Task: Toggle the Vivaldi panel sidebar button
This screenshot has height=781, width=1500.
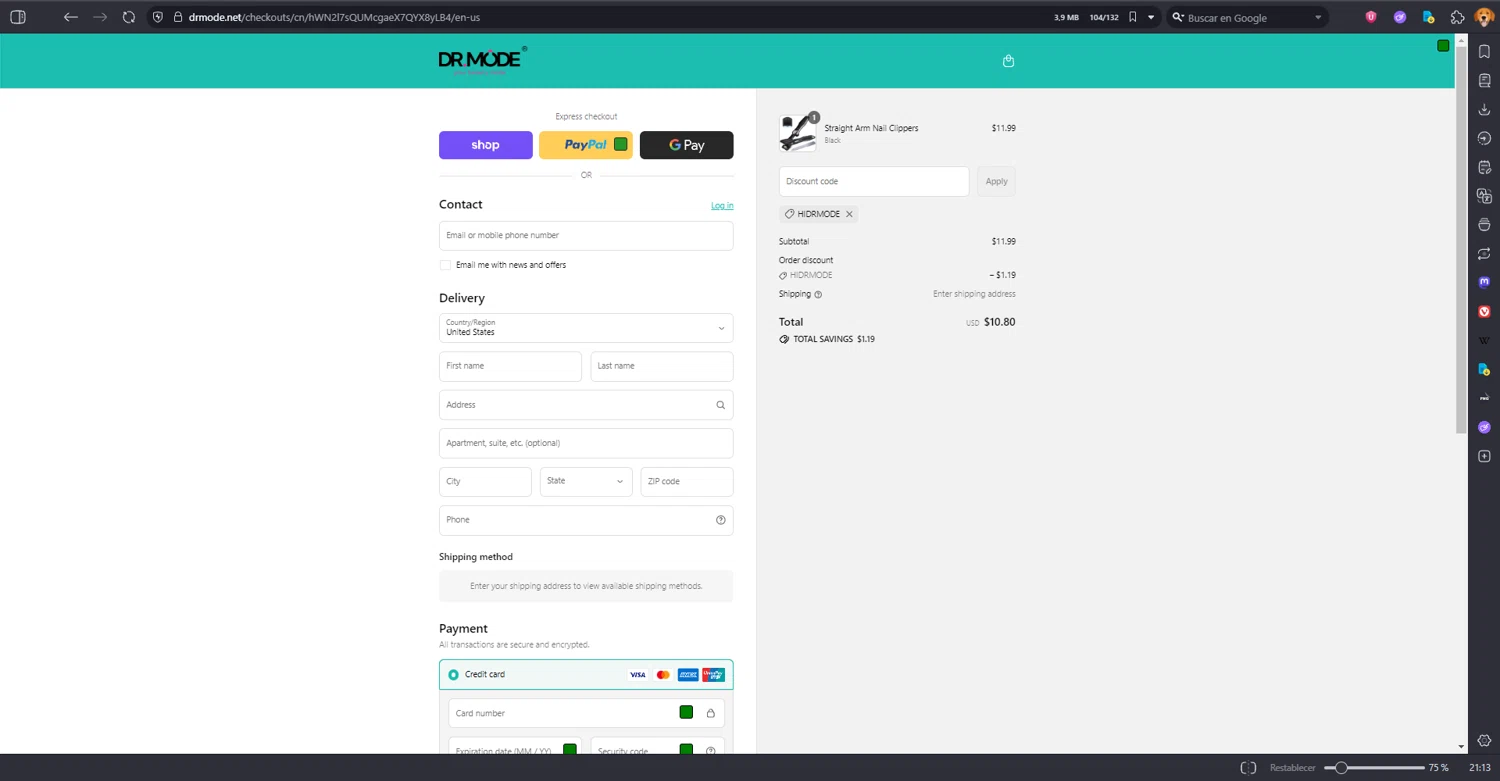Action: pyautogui.click(x=17, y=17)
